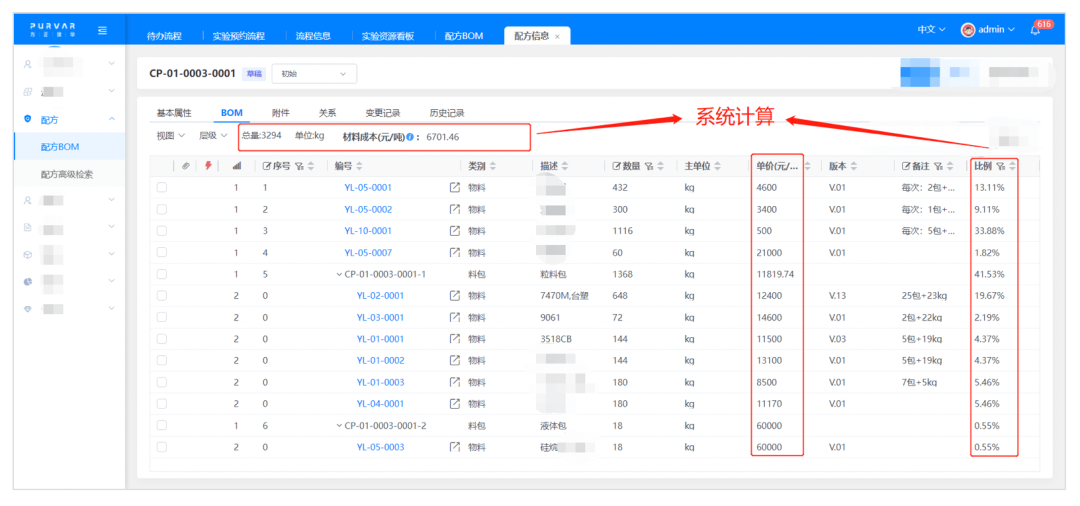The image size is (1080, 506).
Task: Expand the 层级 level dropdown
Action: (212, 136)
